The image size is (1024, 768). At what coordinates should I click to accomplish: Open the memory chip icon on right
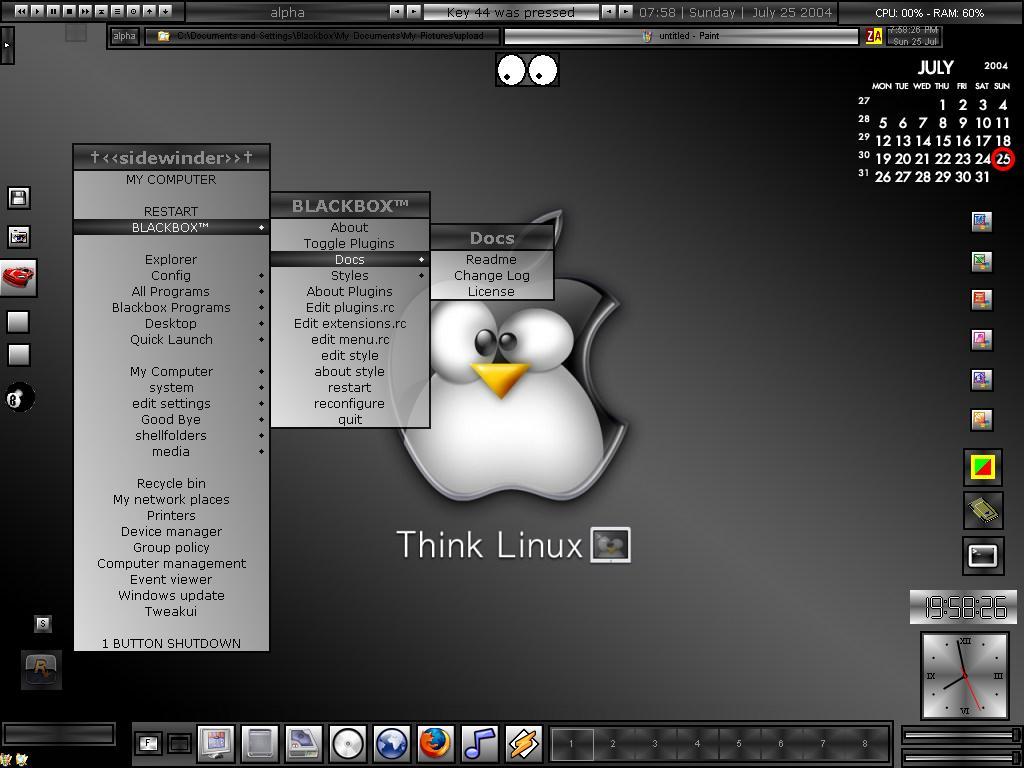click(x=983, y=511)
